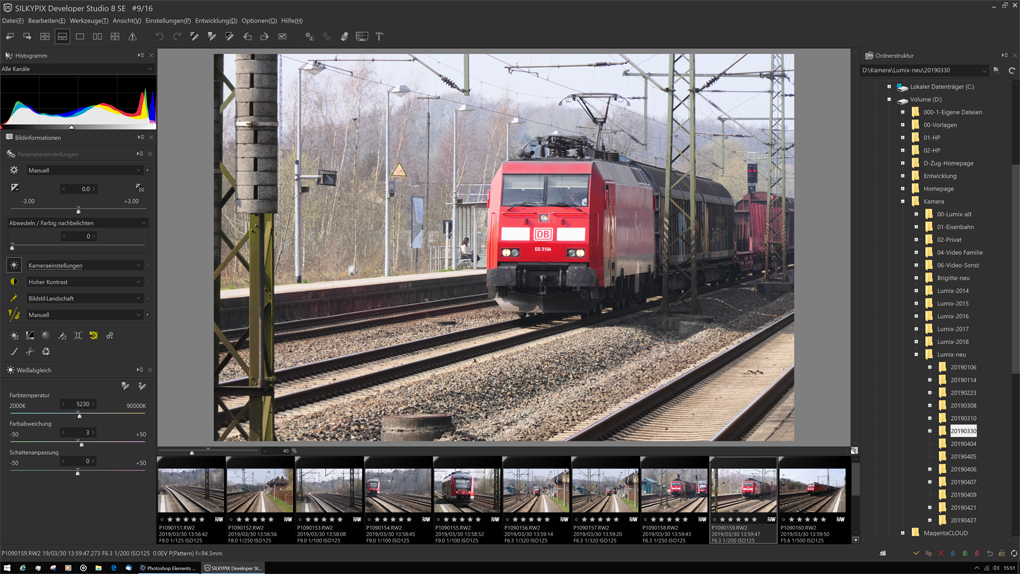Open the Bearbeiten menu
Image resolution: width=1020 pixels, height=574 pixels.
pos(46,21)
